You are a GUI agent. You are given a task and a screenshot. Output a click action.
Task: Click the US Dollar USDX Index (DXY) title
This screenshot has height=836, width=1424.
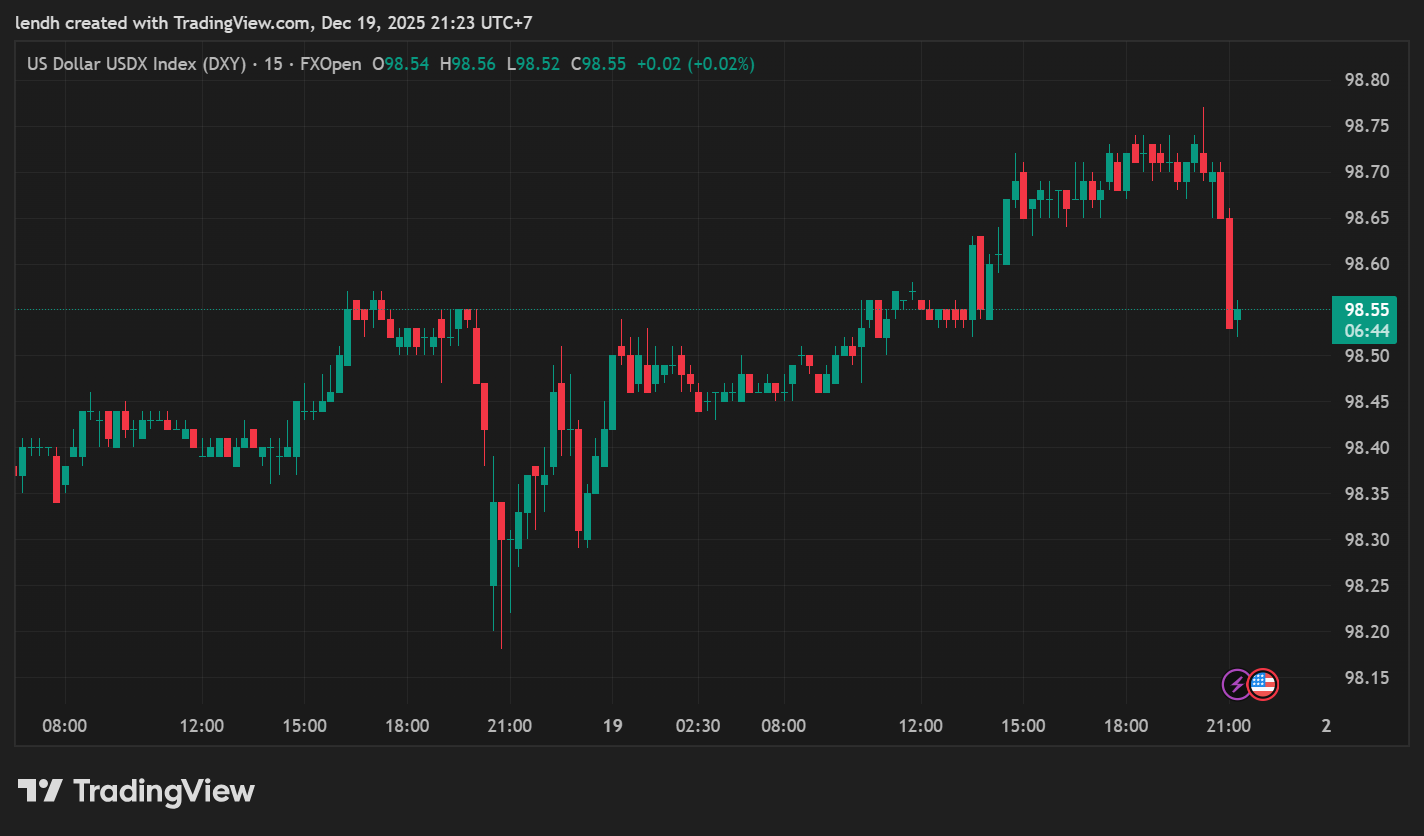point(136,64)
